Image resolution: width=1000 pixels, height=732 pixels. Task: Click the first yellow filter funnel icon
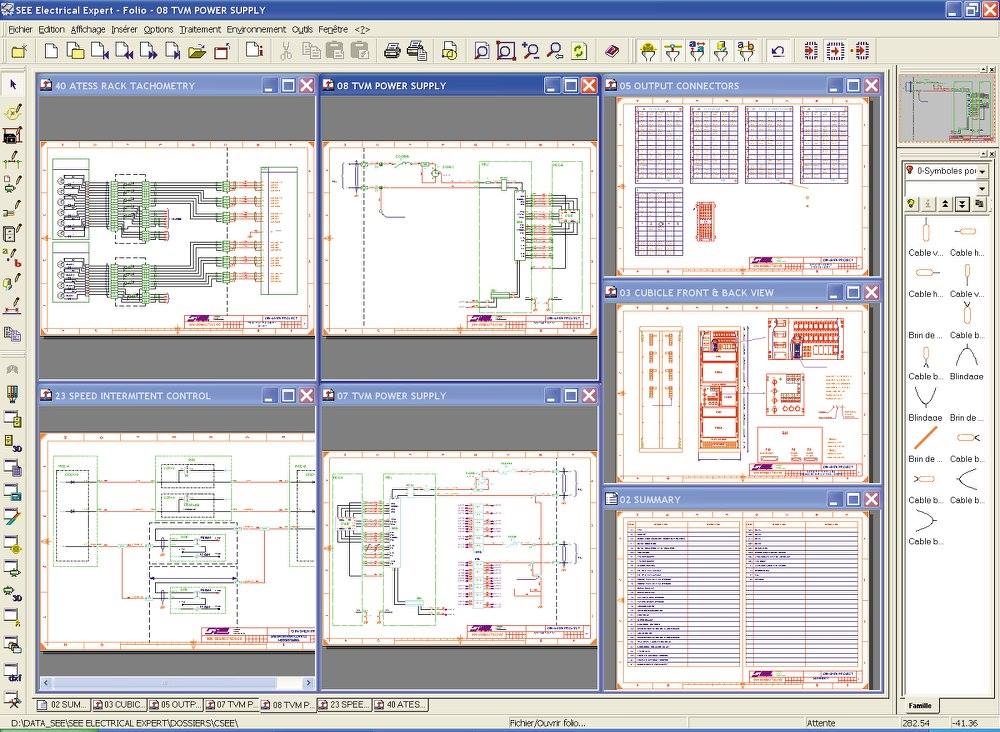[x=649, y=51]
